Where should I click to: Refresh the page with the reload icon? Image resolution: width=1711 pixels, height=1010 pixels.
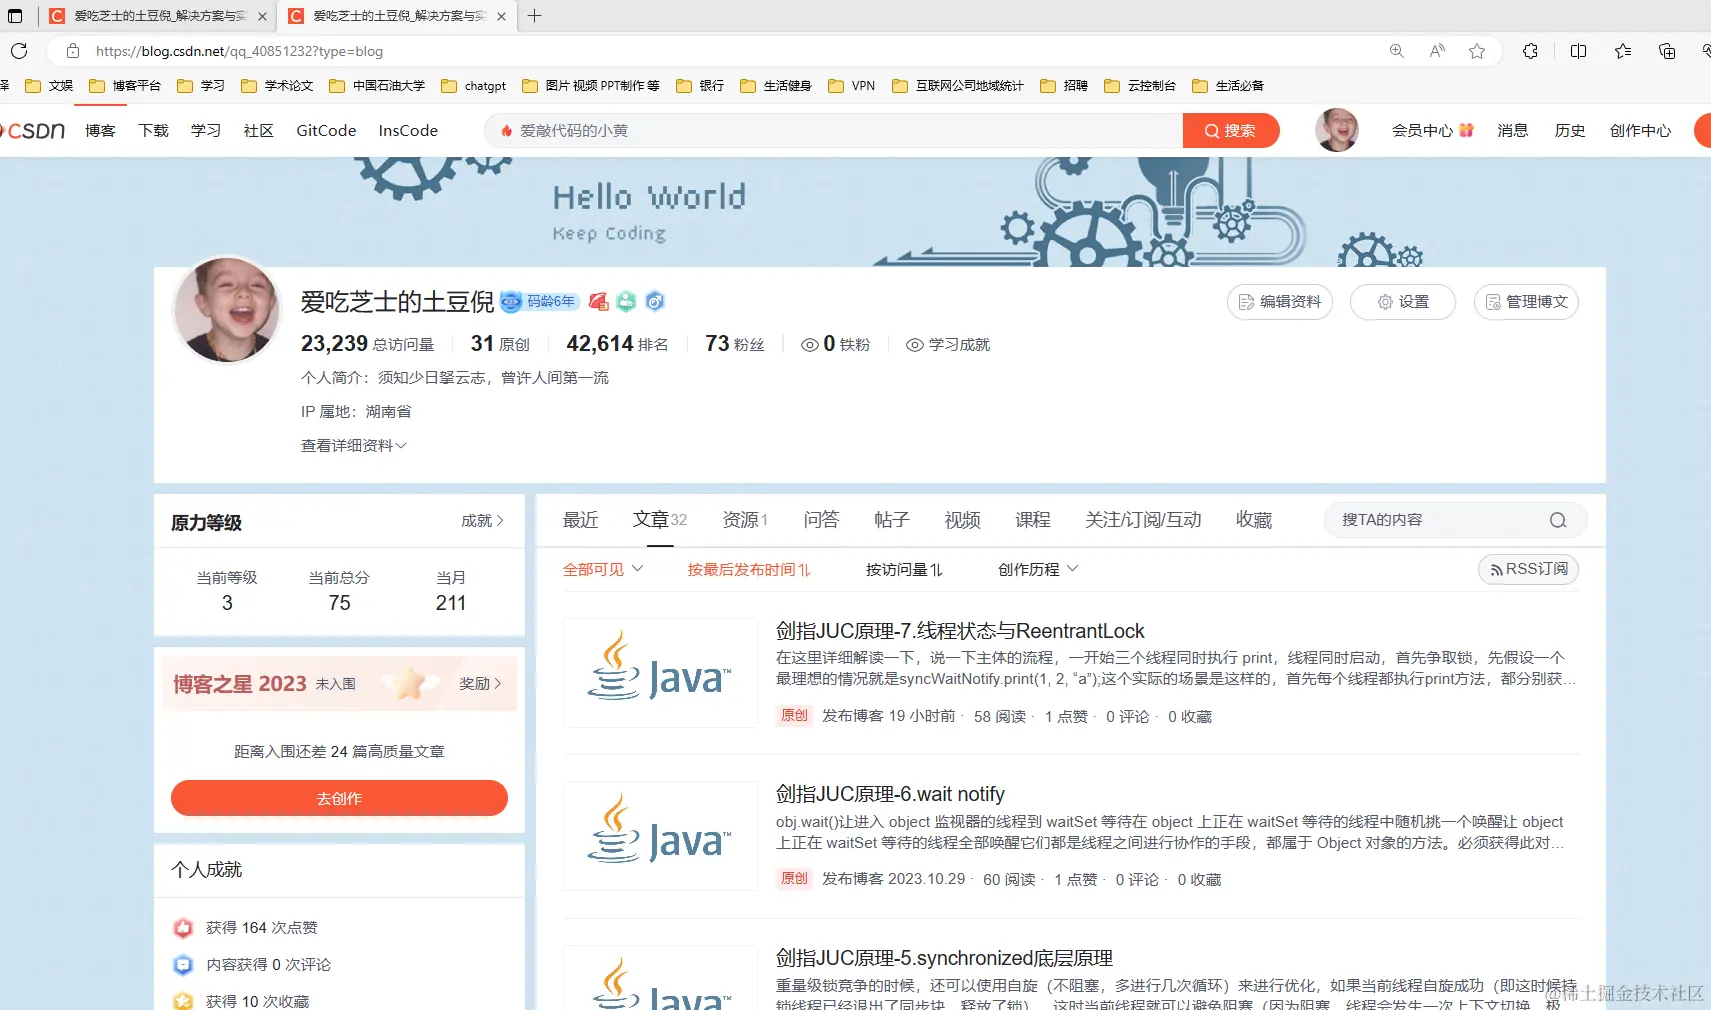click(x=19, y=51)
